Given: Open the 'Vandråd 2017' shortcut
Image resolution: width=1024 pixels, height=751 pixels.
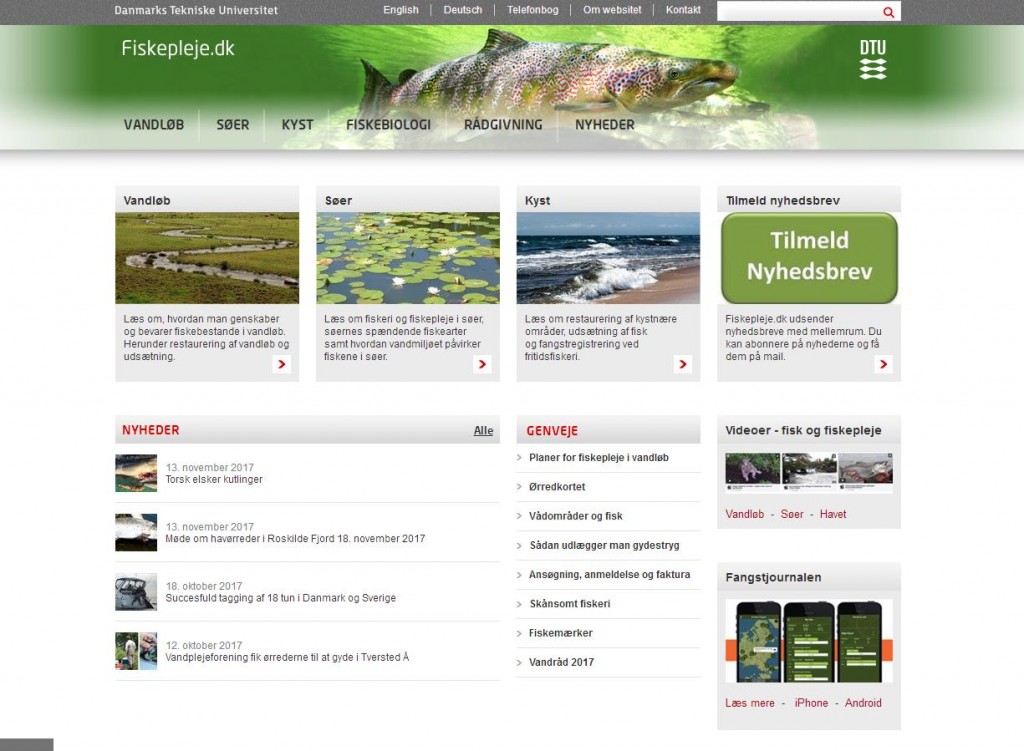Looking at the screenshot, I should click(x=562, y=662).
